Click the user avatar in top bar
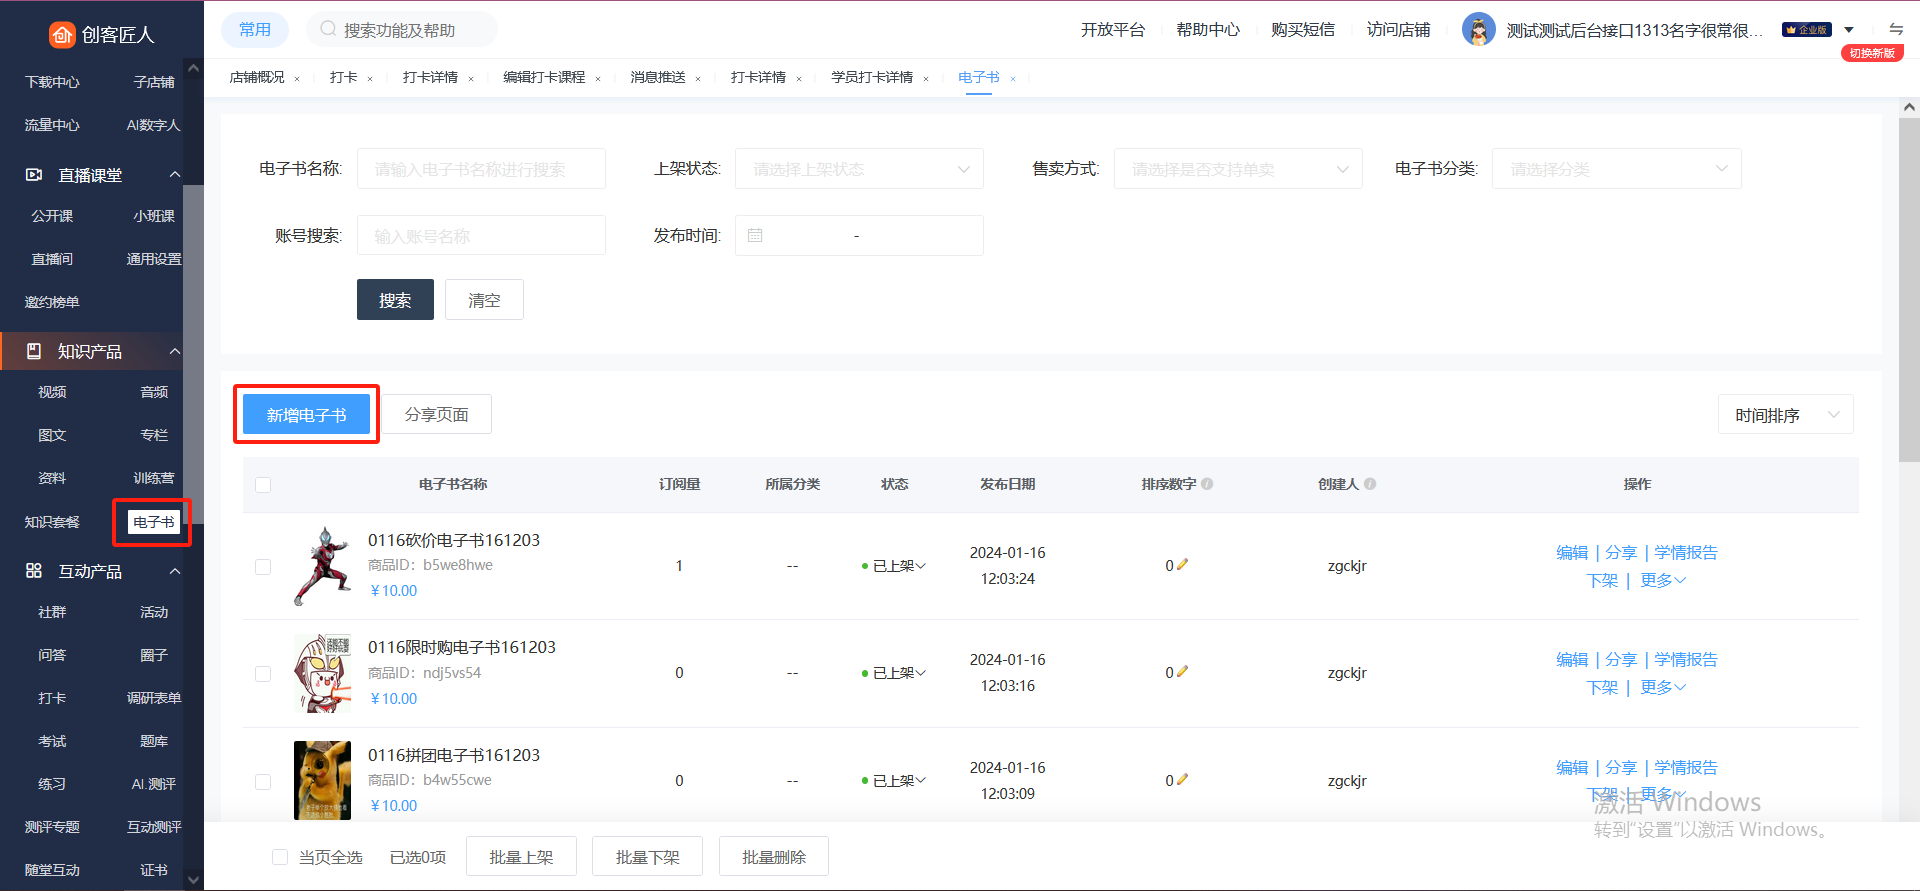 (x=1478, y=30)
